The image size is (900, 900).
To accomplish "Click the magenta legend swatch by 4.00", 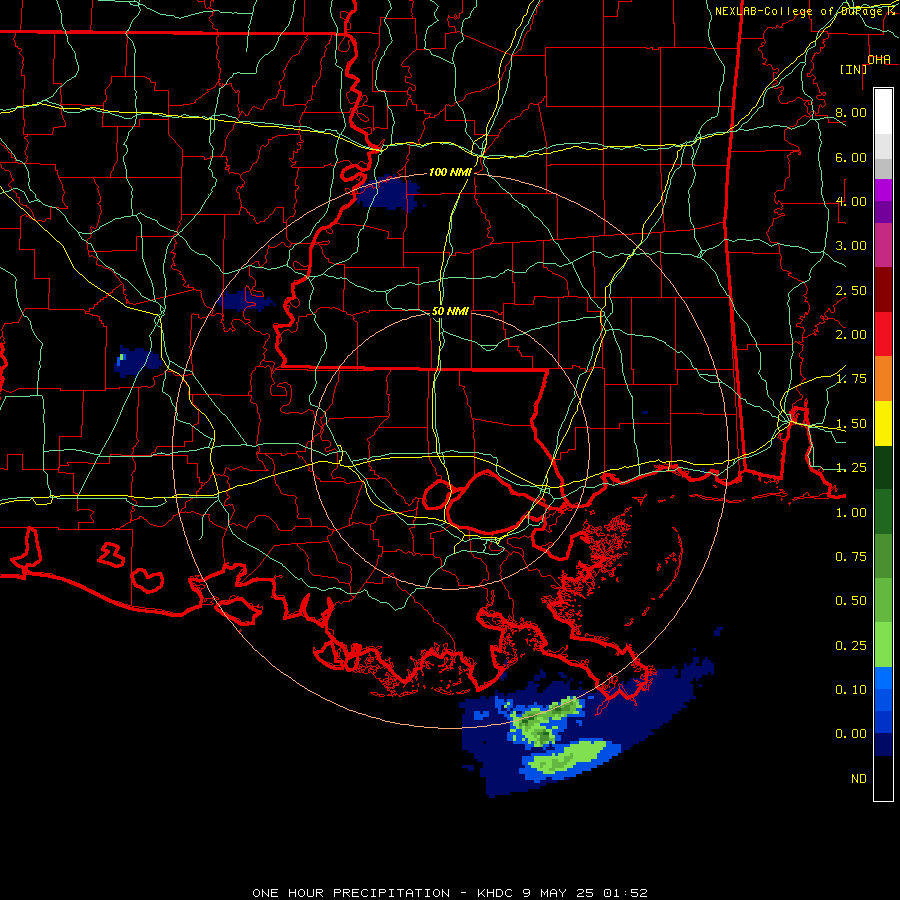I will [883, 190].
